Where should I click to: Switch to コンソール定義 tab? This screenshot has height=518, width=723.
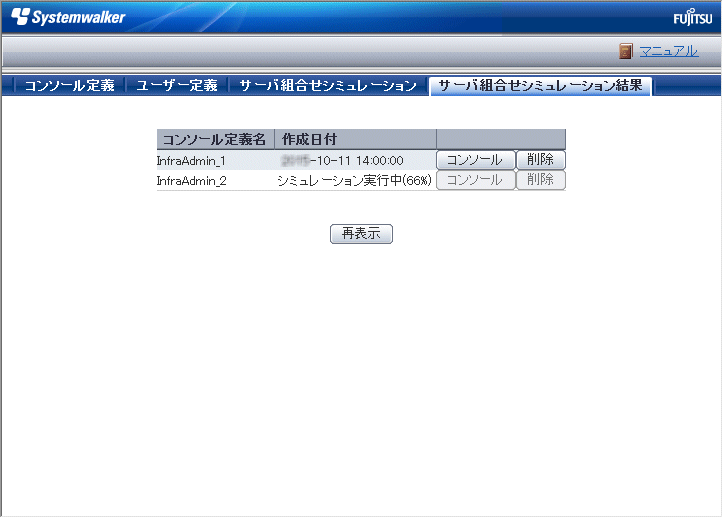[69, 86]
